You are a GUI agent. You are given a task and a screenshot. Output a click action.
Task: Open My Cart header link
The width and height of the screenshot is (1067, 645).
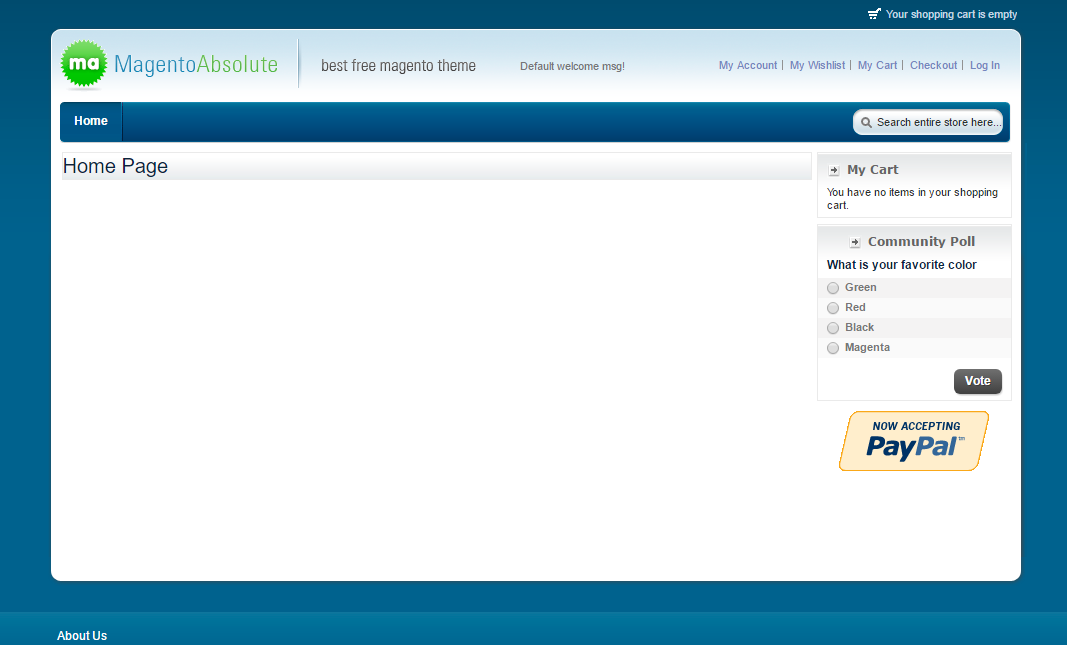coord(877,65)
